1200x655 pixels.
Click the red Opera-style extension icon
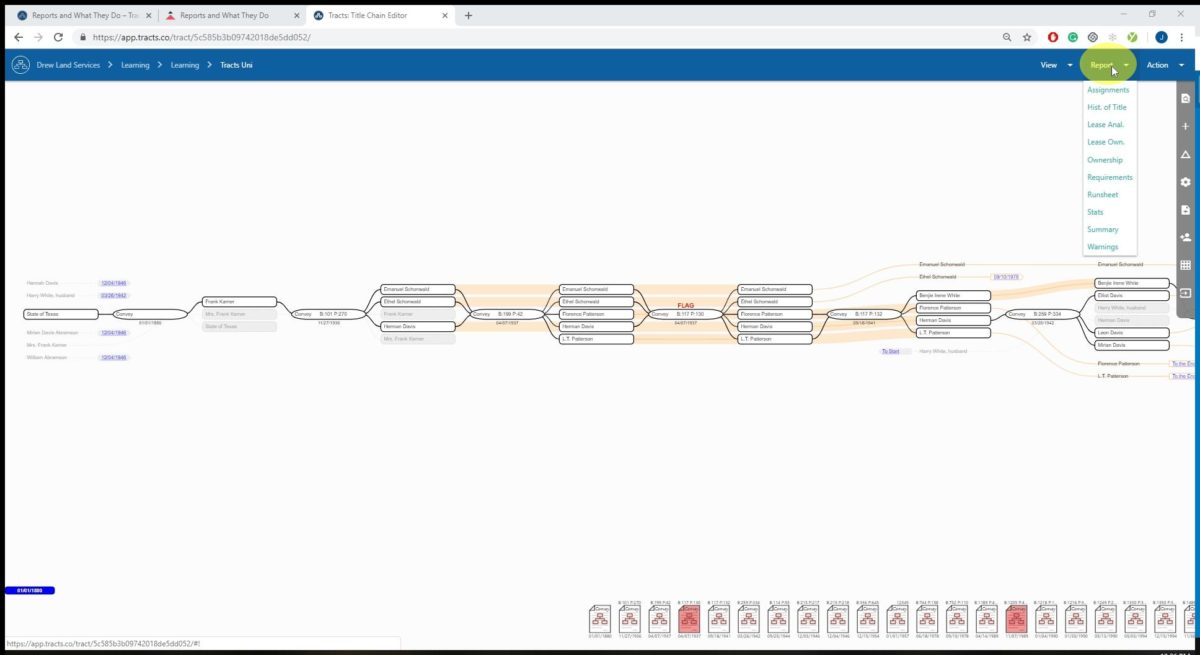pyautogui.click(x=1053, y=37)
